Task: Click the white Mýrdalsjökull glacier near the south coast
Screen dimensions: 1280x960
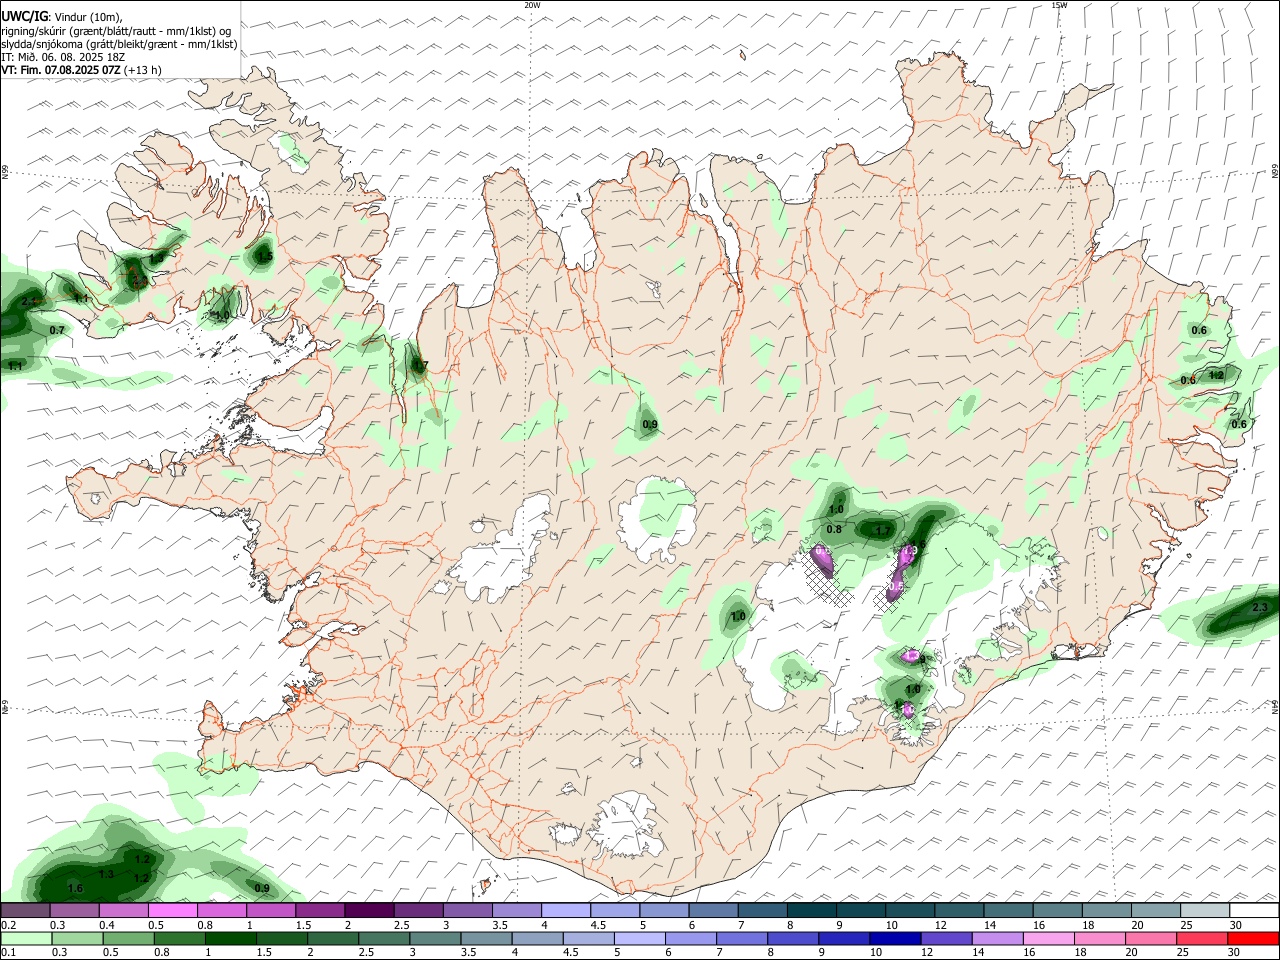Action: coord(628,826)
